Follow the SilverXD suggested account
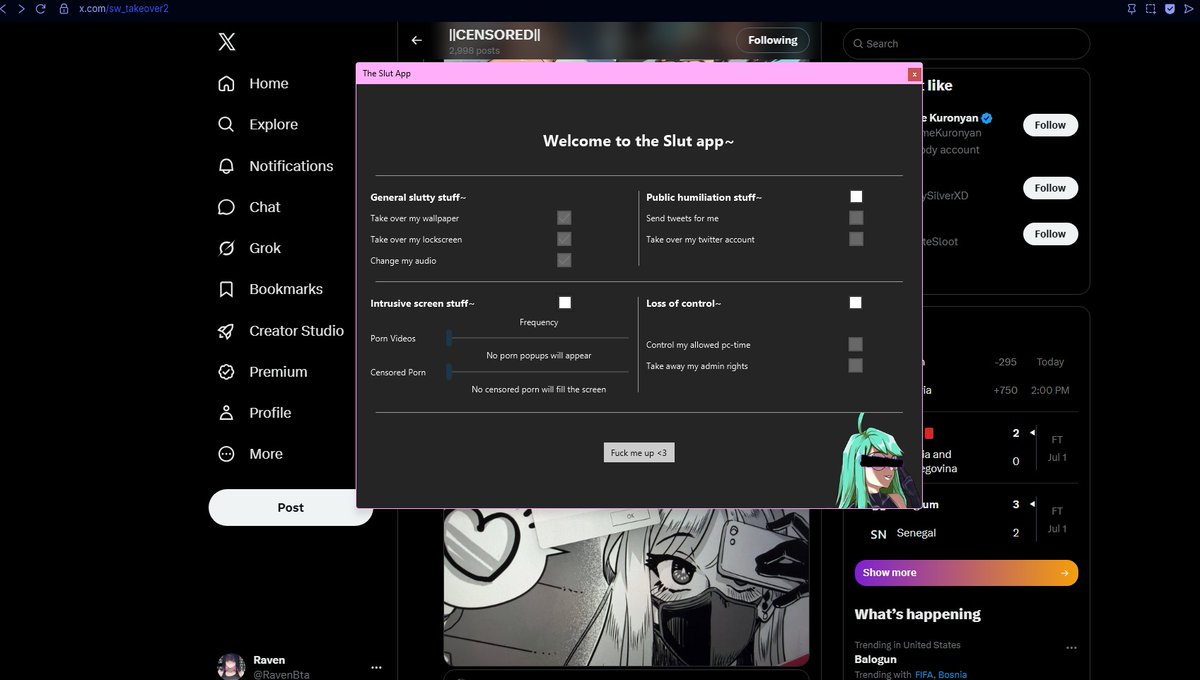The image size is (1200, 680). point(1050,188)
